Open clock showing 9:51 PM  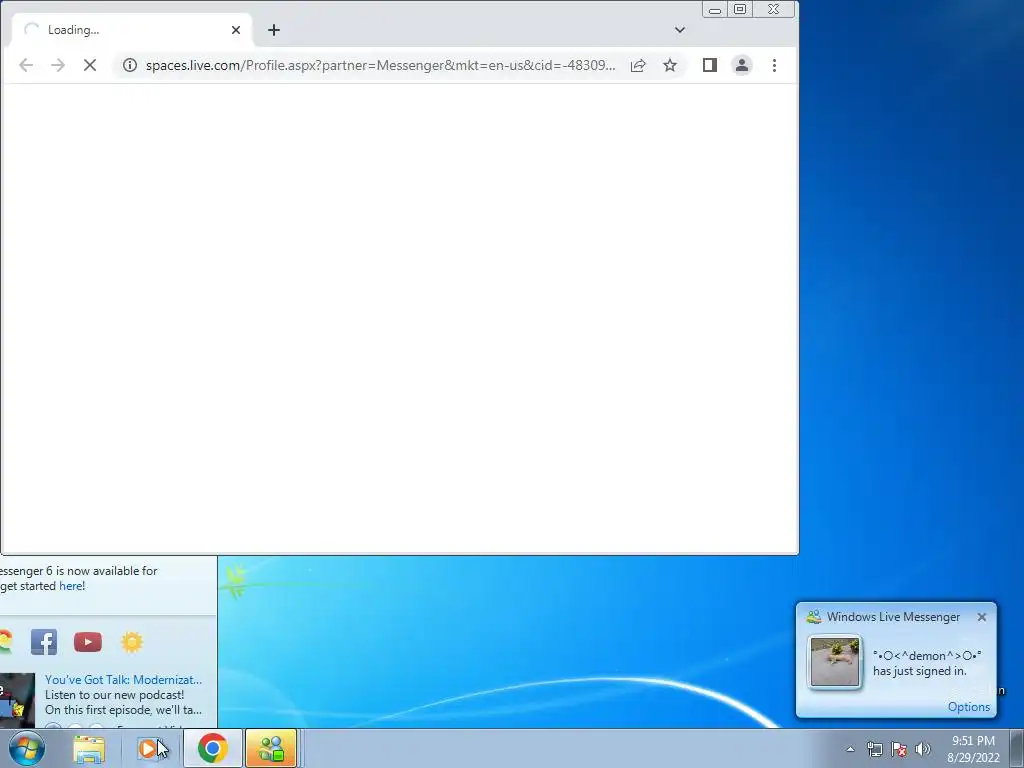pos(973,749)
